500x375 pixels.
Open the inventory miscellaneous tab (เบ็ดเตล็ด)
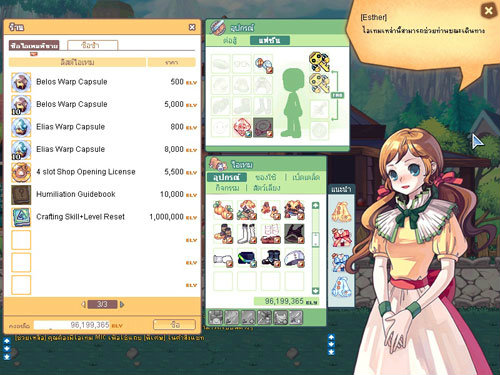tap(306, 177)
